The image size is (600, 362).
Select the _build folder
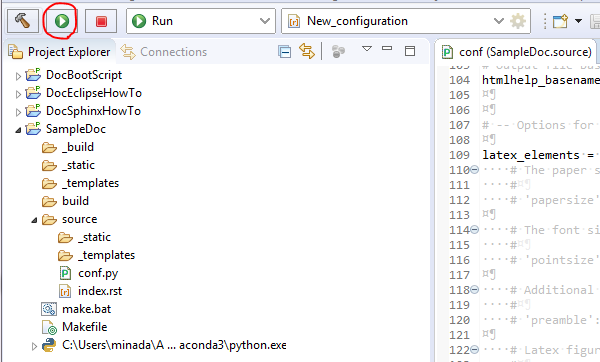point(78,147)
